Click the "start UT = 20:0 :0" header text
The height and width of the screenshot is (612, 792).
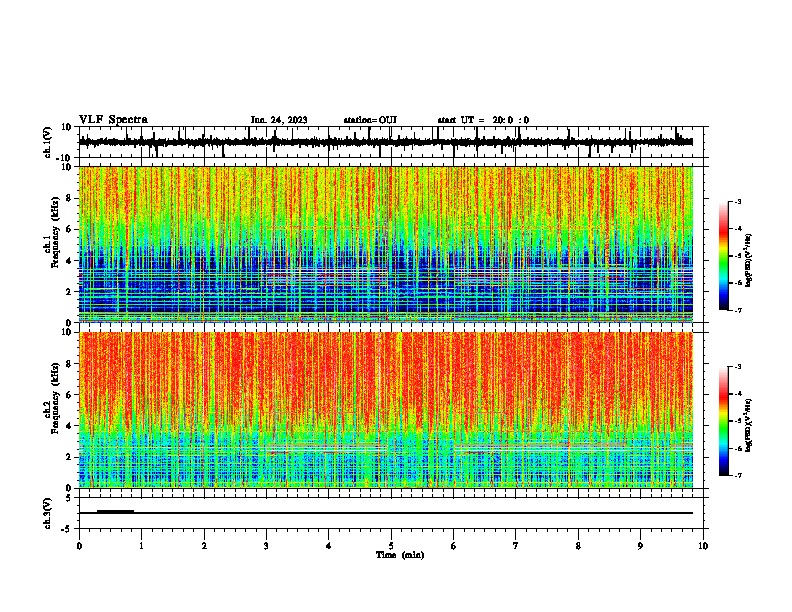click(x=483, y=120)
